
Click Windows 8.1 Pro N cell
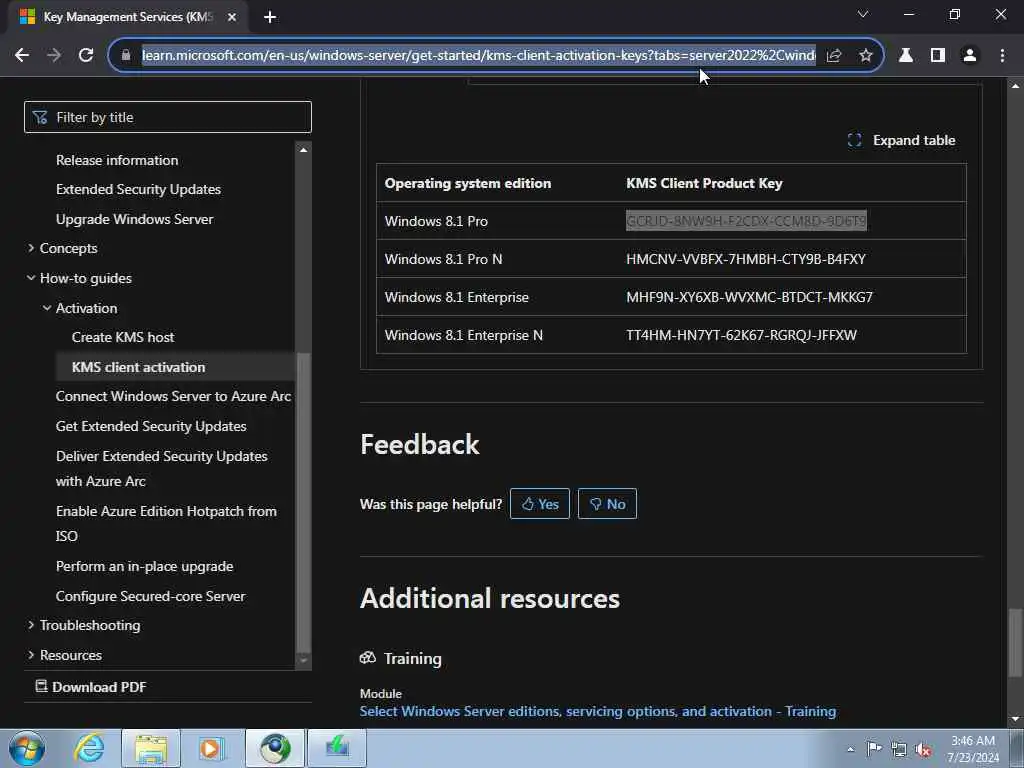pyautogui.click(x=443, y=259)
